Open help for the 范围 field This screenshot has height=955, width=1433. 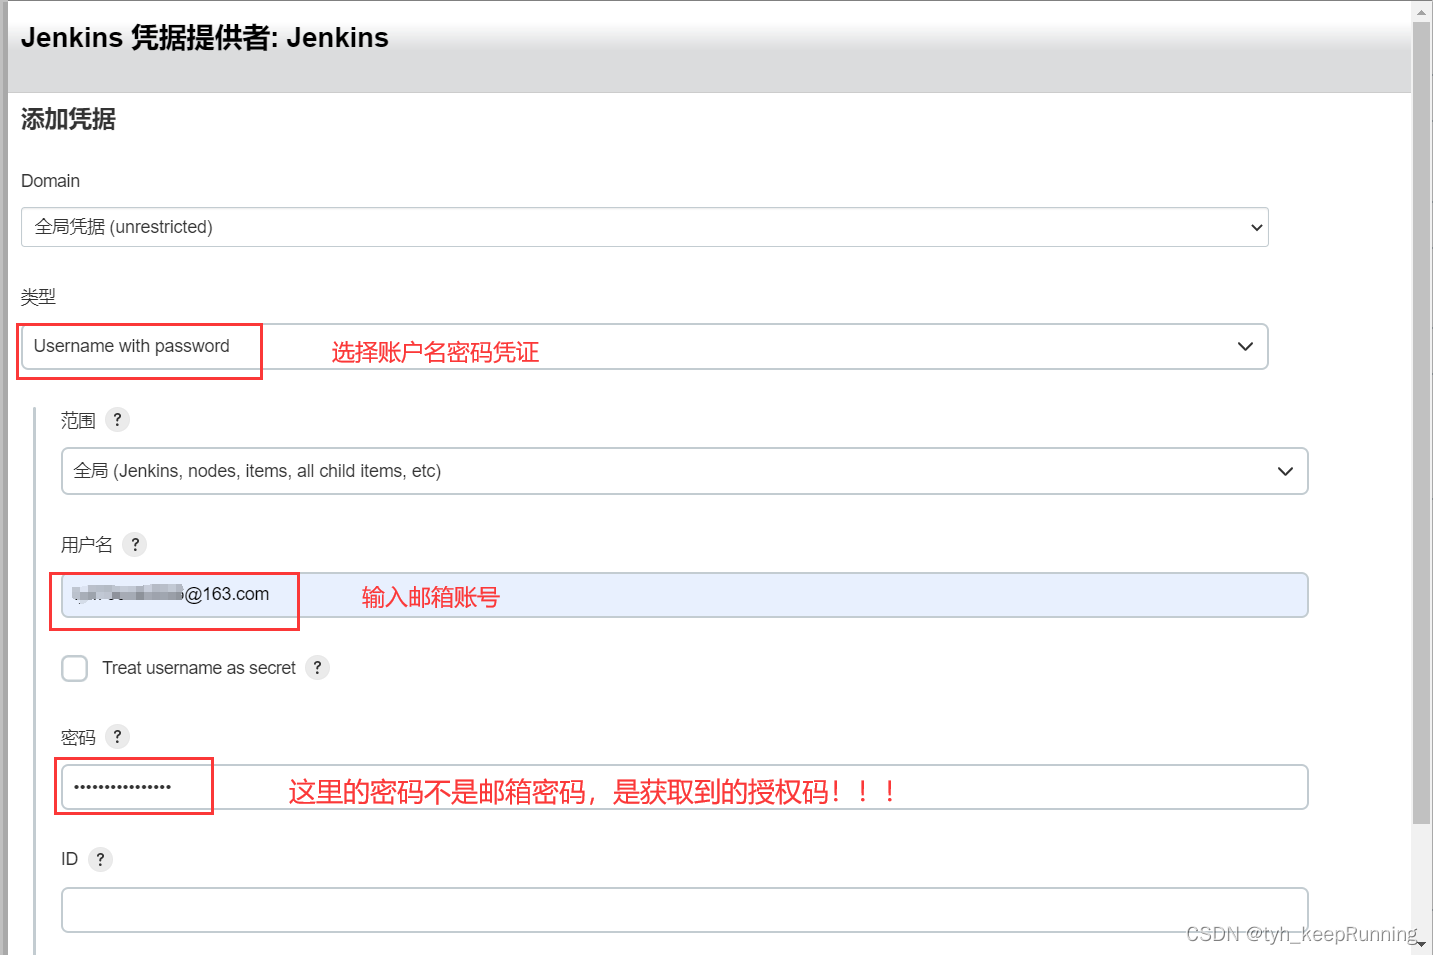pyautogui.click(x=117, y=420)
